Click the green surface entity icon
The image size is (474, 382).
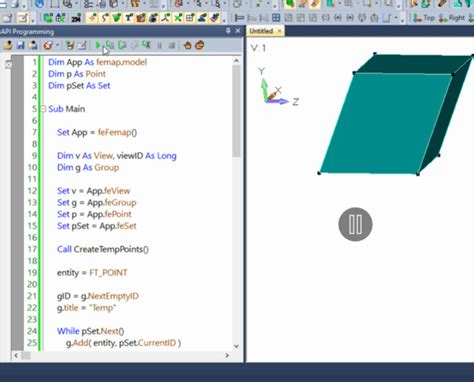pyautogui.click(x=116, y=18)
